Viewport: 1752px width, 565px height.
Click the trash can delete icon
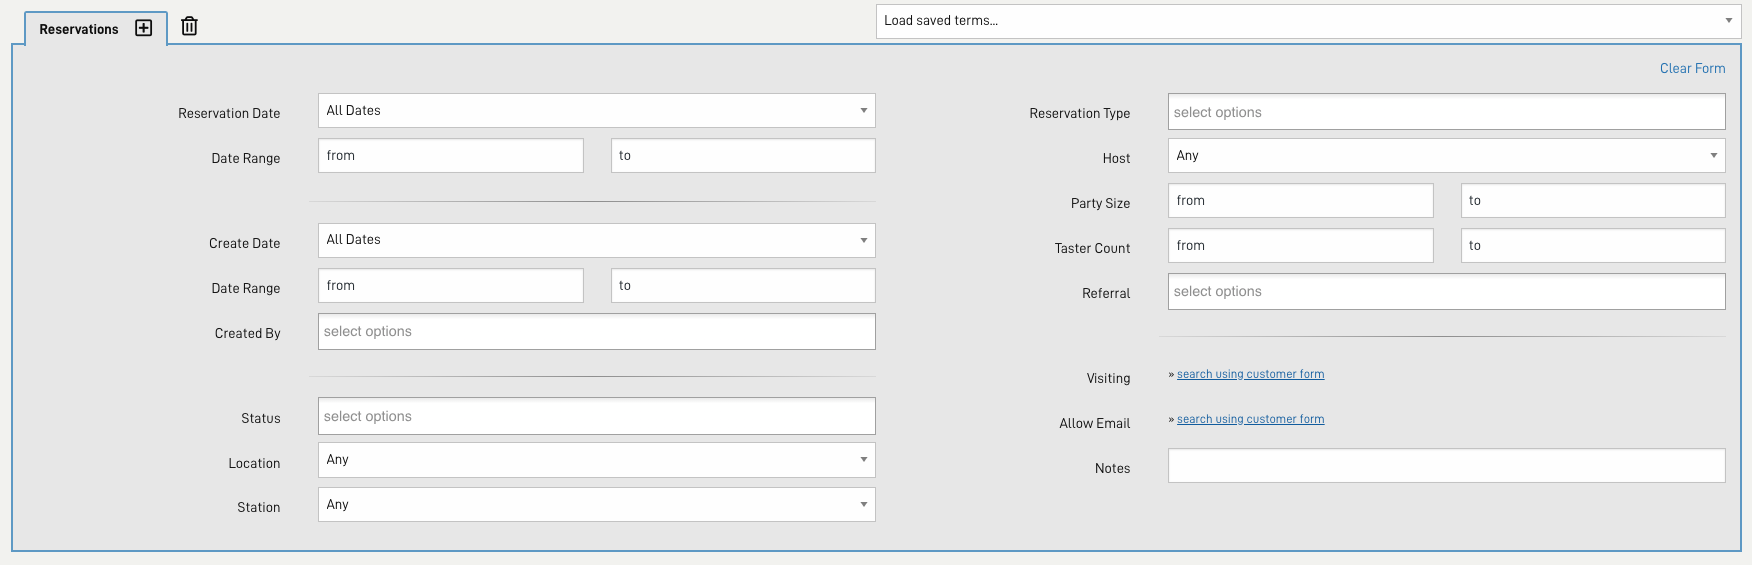coord(189,26)
